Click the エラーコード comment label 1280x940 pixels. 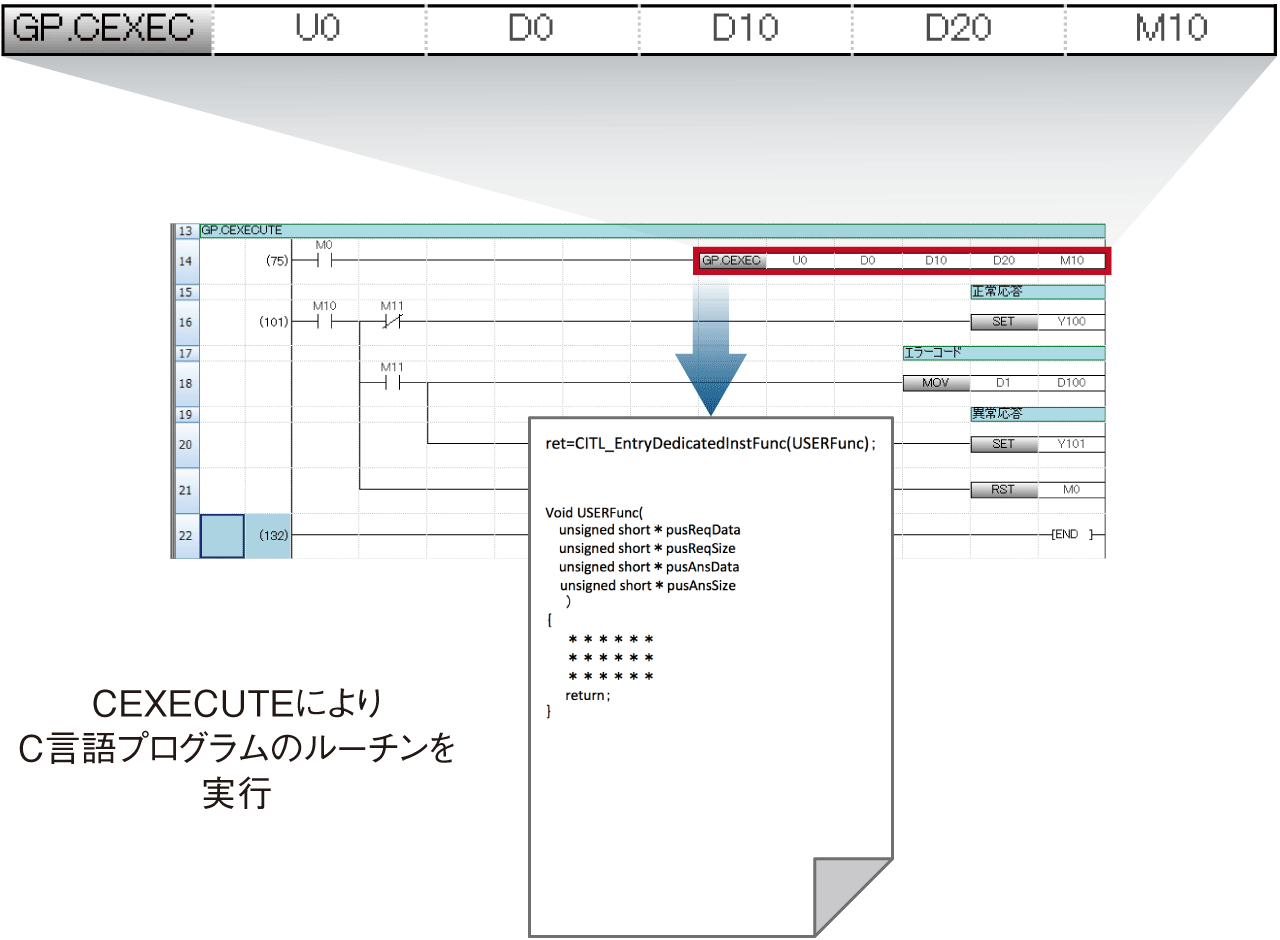click(932, 353)
